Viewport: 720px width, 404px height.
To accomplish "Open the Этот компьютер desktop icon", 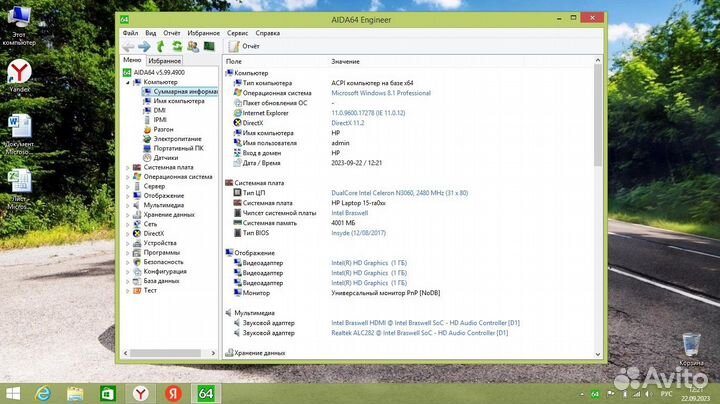I will 19,25.
